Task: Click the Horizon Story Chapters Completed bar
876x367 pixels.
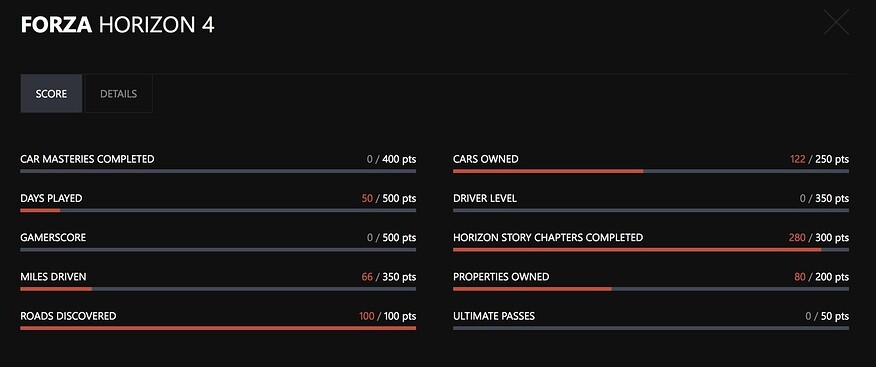Action: tap(651, 249)
